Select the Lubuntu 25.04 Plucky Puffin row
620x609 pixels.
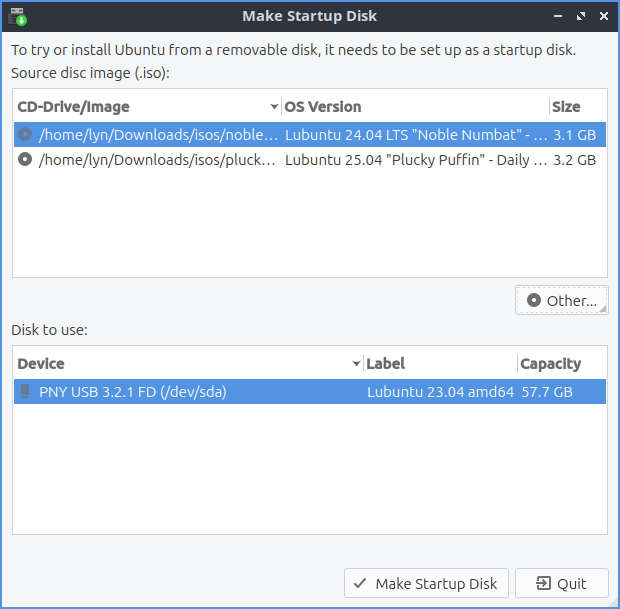tap(415, 159)
